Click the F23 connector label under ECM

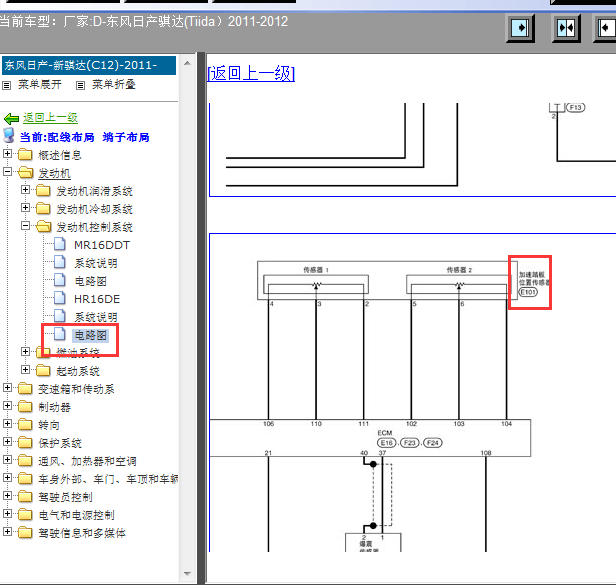pos(410,443)
